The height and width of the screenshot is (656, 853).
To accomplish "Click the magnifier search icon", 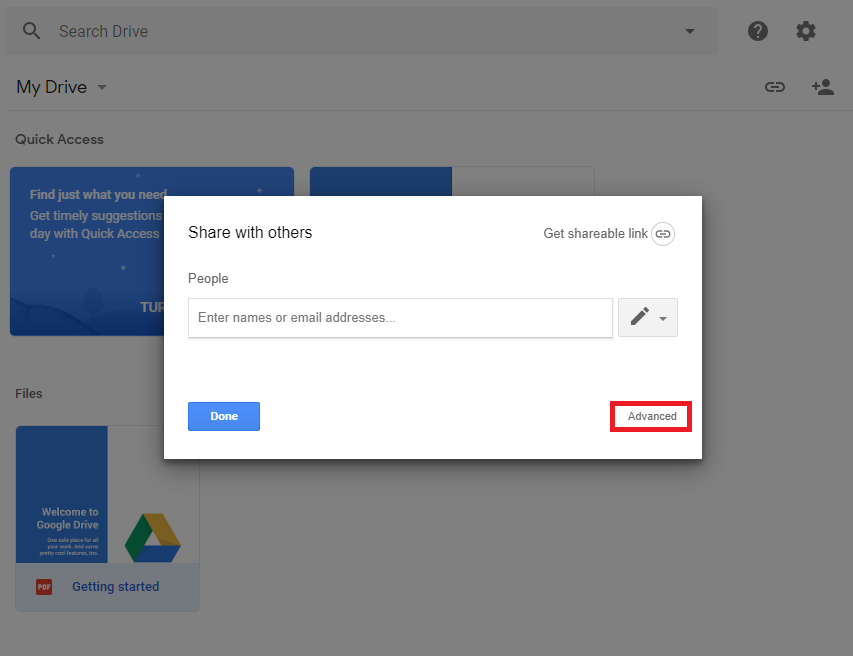I will [x=32, y=31].
